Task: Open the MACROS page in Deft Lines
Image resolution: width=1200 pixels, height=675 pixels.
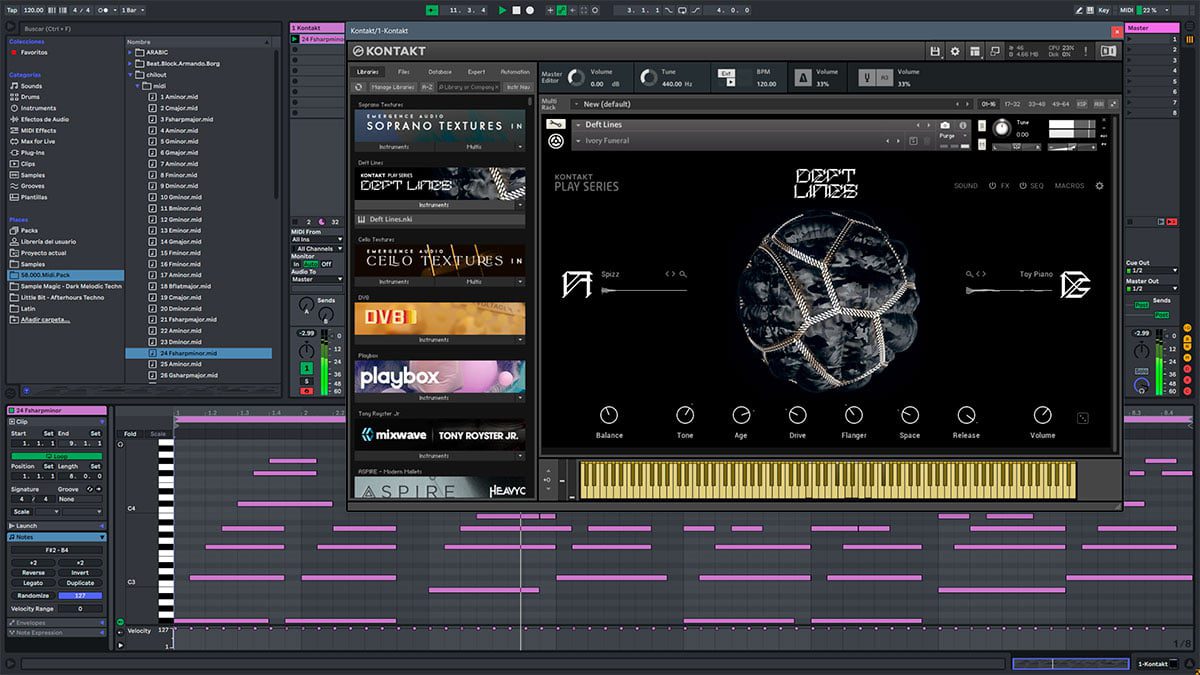Action: tap(1069, 186)
